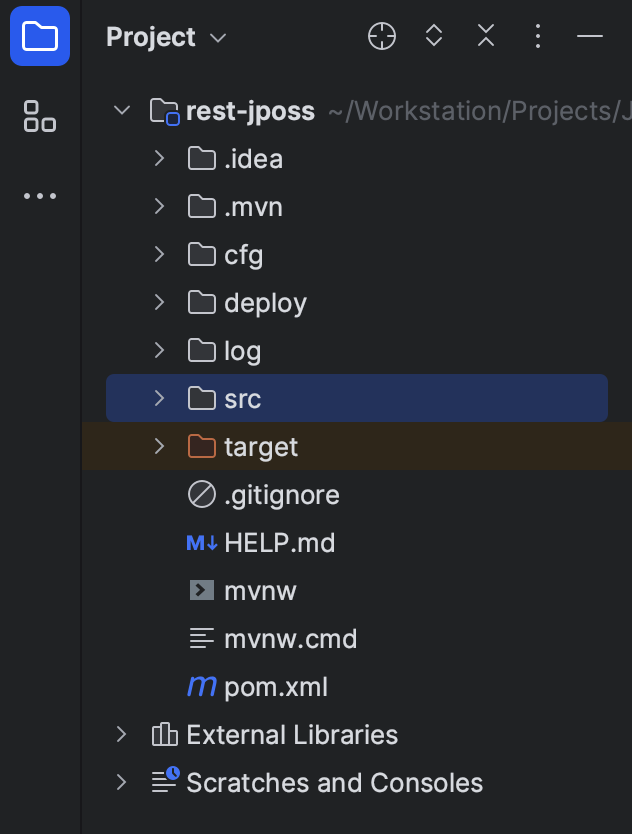
Task: Hide the Project panel with dash icon
Action: 590,36
